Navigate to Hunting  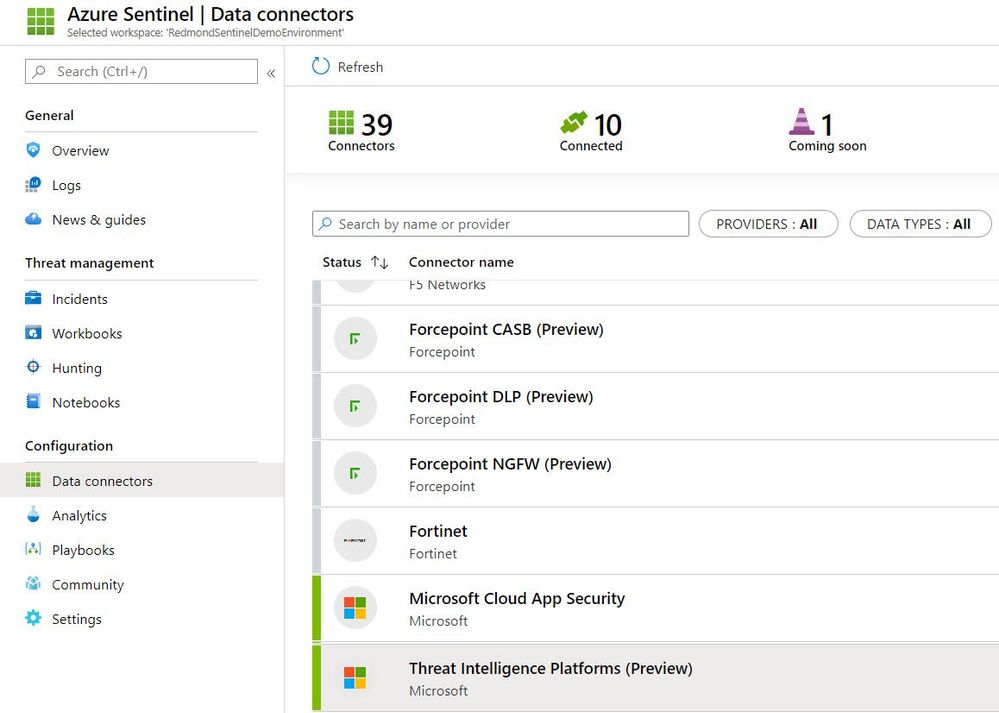click(76, 368)
